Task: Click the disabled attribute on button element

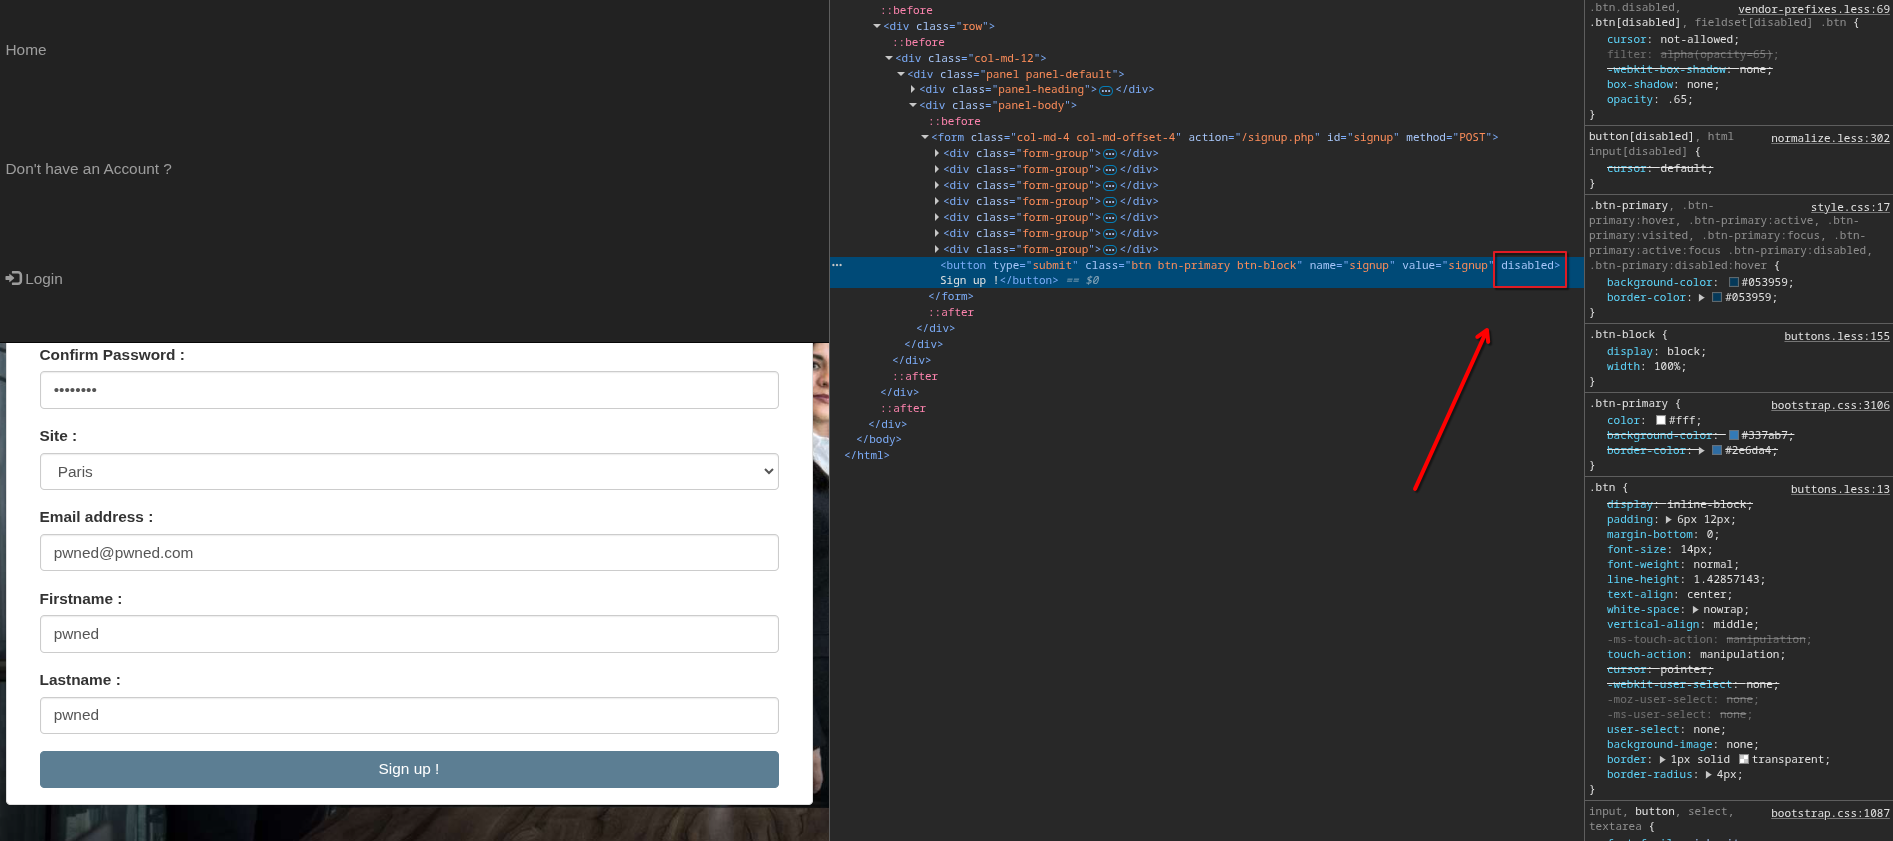Action: tap(1527, 265)
